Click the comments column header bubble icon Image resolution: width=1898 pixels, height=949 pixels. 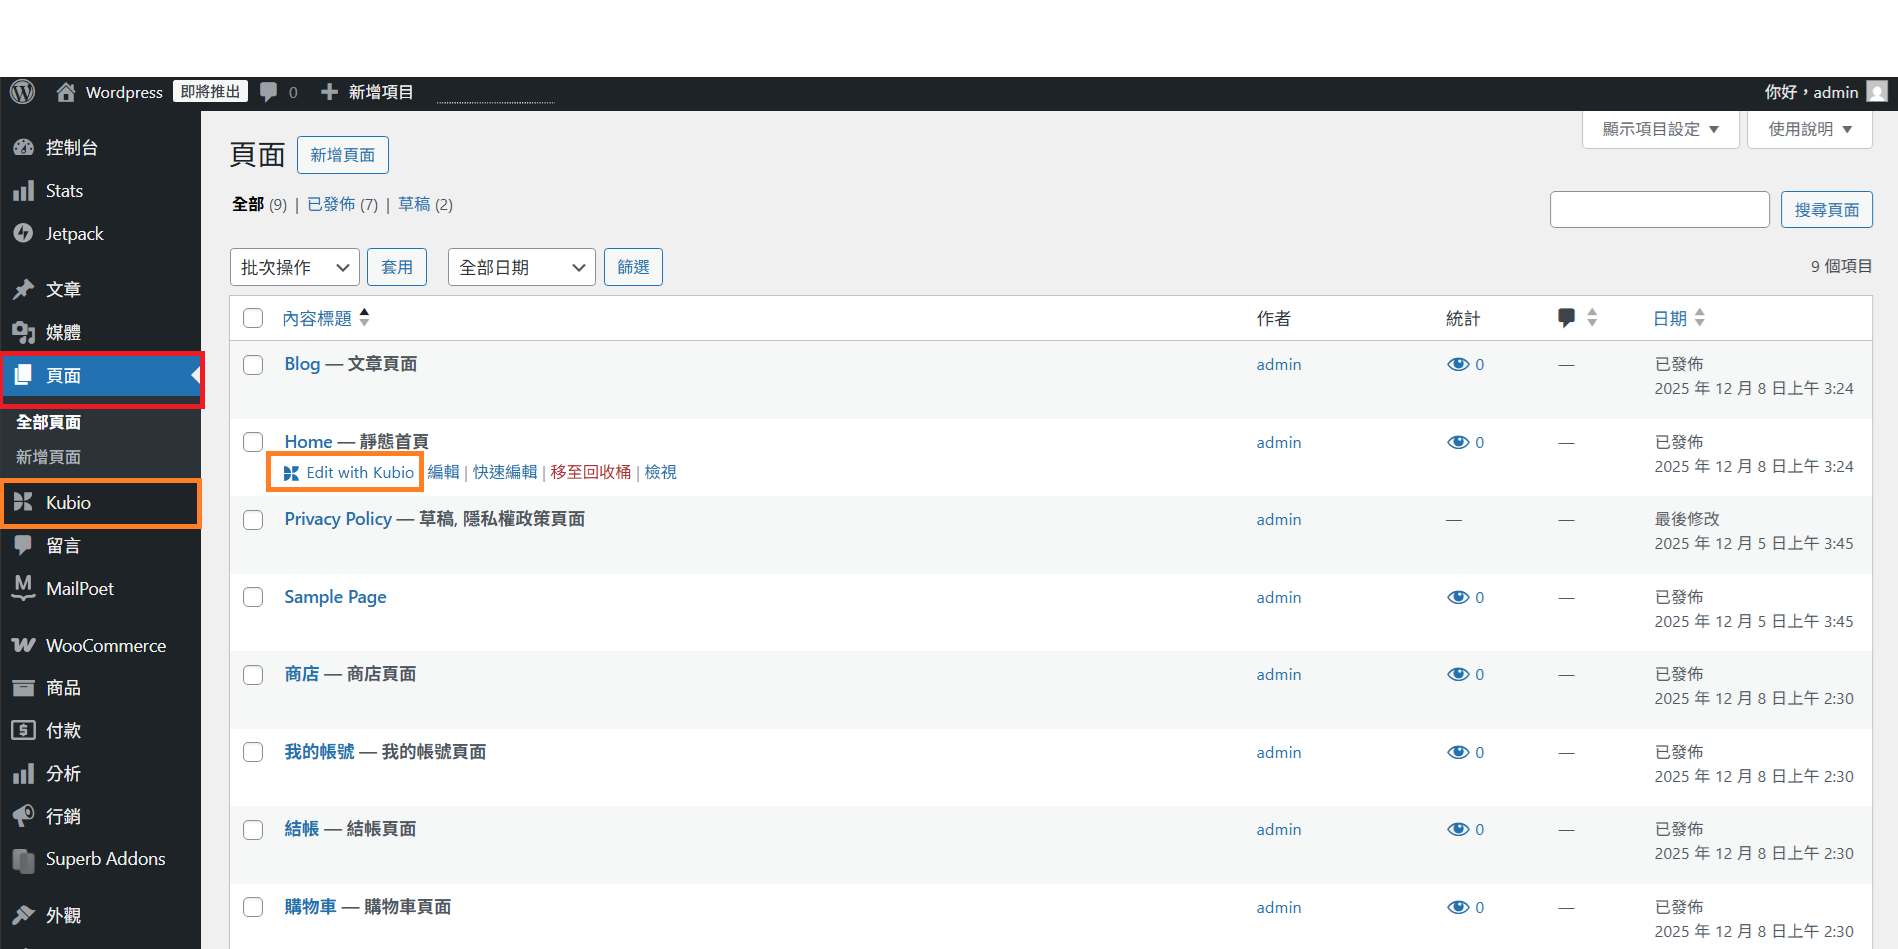1566,318
